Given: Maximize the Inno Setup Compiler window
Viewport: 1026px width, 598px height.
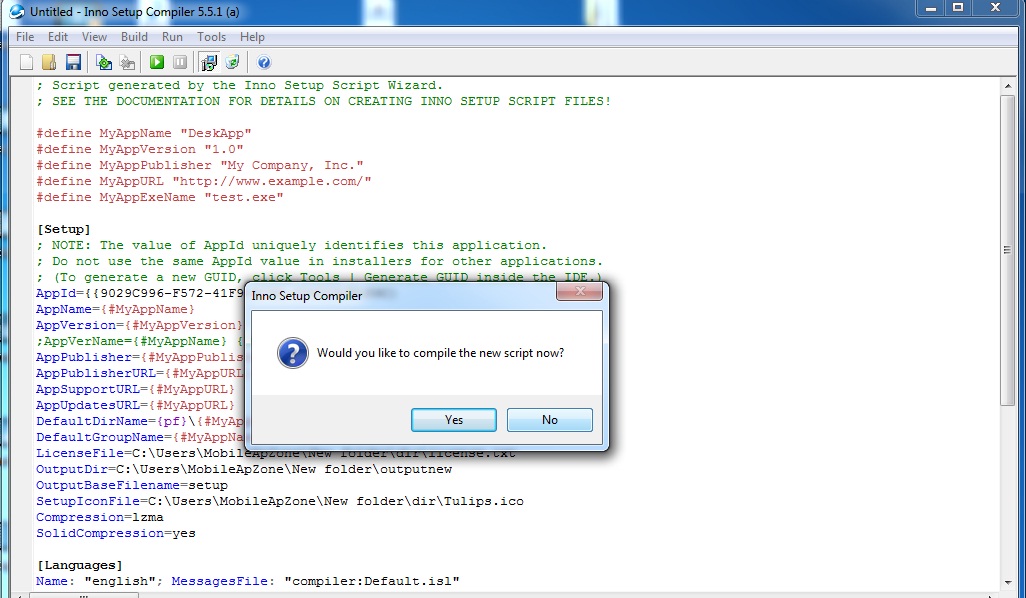Looking at the screenshot, I should coord(958,8).
